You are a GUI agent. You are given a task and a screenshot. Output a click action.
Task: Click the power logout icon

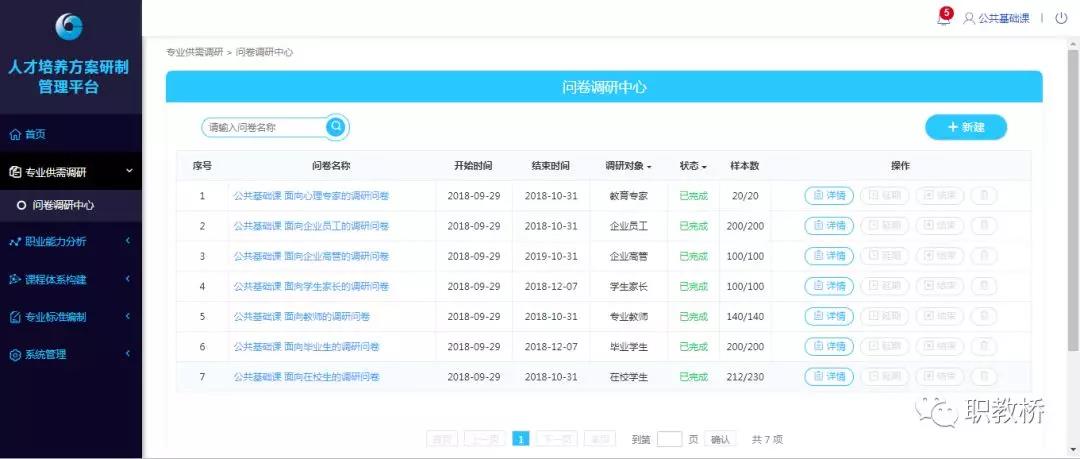coord(1059,18)
